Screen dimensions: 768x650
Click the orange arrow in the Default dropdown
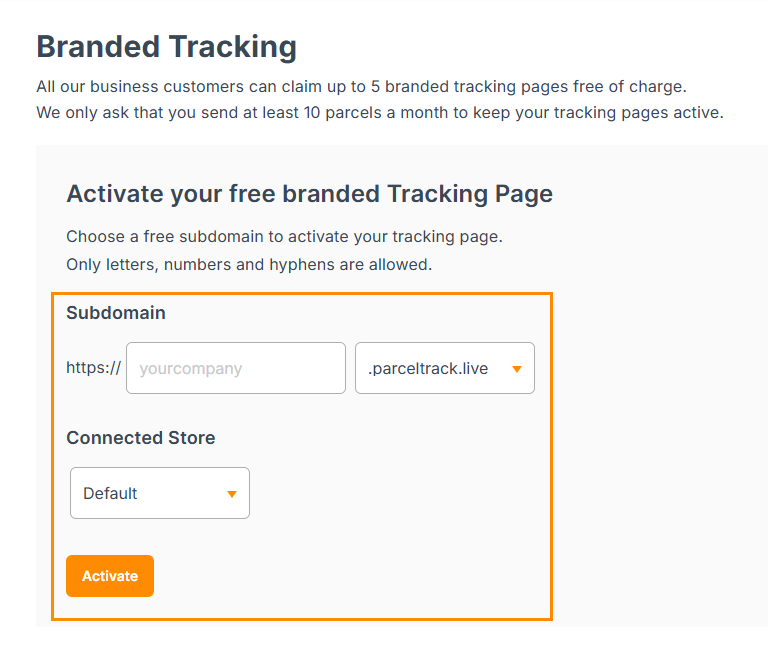(232, 494)
